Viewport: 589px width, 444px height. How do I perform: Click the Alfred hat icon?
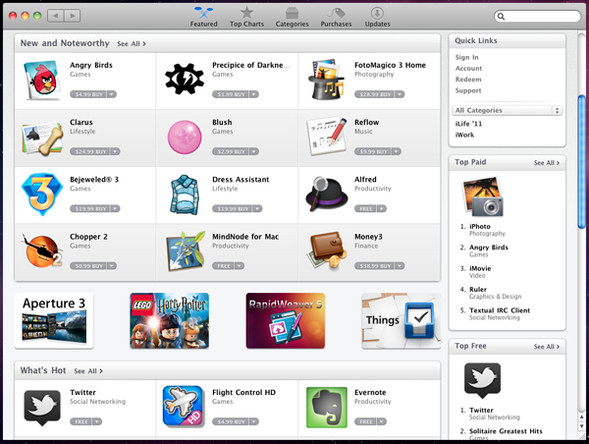tap(326, 194)
